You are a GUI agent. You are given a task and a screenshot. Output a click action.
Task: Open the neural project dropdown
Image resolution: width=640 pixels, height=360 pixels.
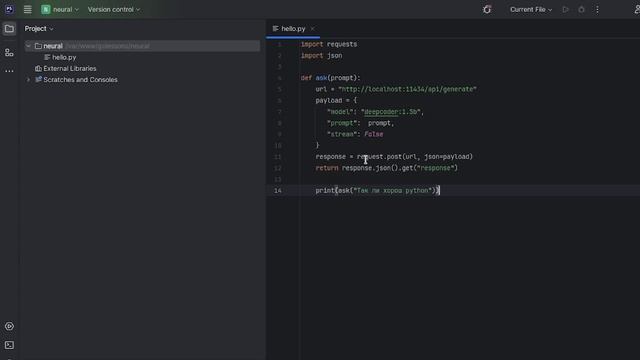pos(60,9)
